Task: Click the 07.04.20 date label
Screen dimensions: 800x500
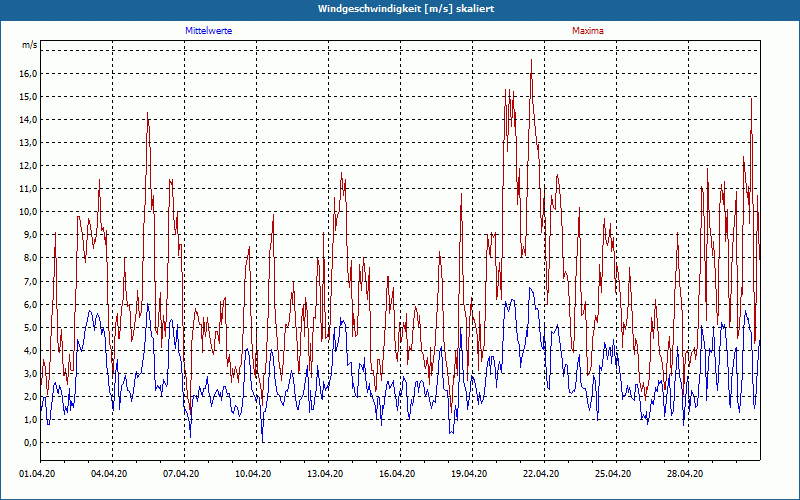Action: pyautogui.click(x=181, y=474)
